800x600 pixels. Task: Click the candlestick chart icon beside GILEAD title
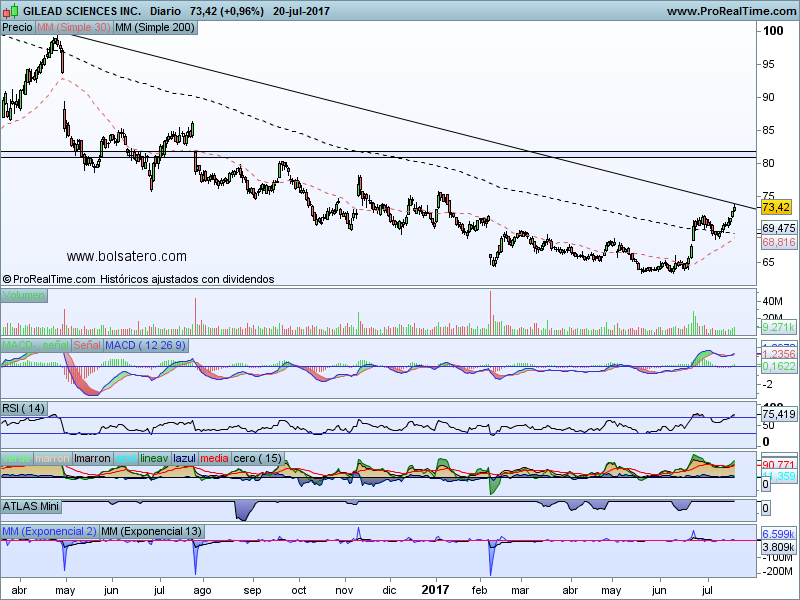pyautogui.click(x=11, y=10)
